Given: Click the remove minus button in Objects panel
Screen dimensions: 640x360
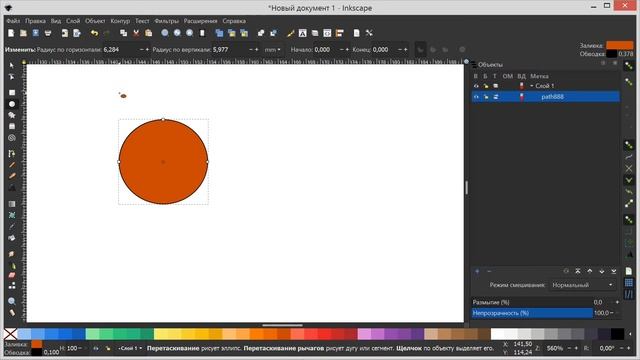Looking at the screenshot, I should (x=489, y=271).
